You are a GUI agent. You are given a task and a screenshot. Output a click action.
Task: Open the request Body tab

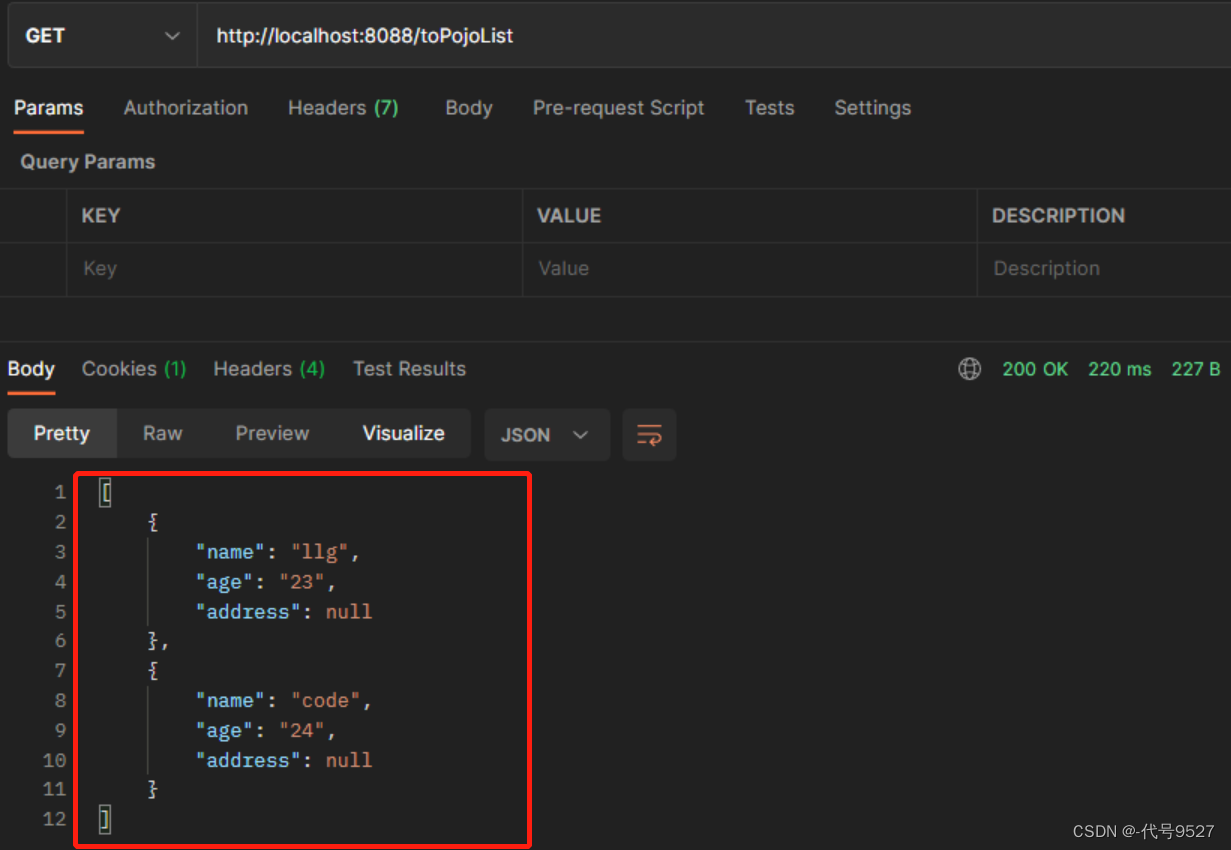coord(469,108)
